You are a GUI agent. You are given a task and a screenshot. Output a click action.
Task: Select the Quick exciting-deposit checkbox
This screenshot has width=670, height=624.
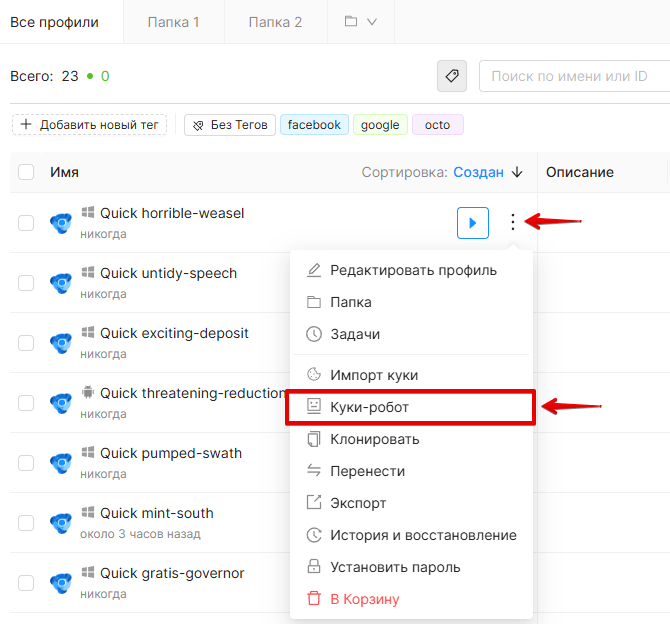26,342
